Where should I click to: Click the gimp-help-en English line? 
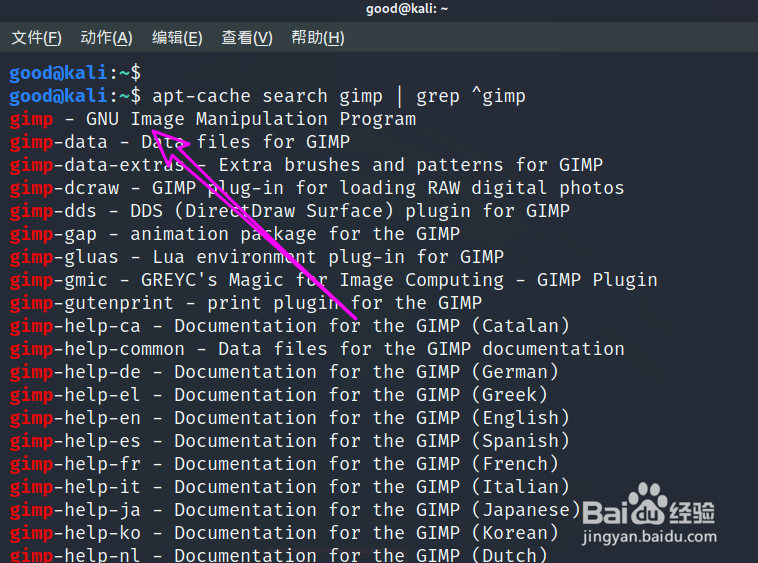[290, 419]
